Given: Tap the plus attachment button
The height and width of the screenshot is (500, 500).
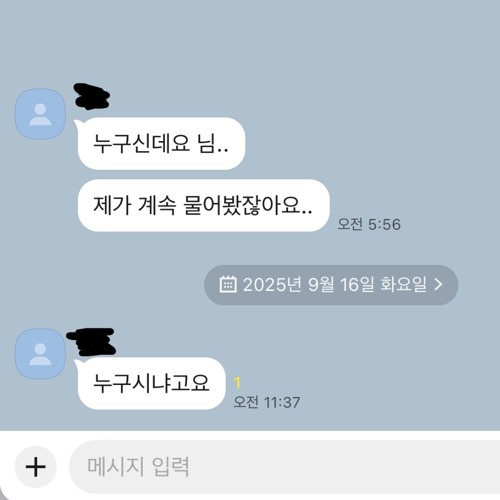Looking at the screenshot, I should tap(36, 467).
